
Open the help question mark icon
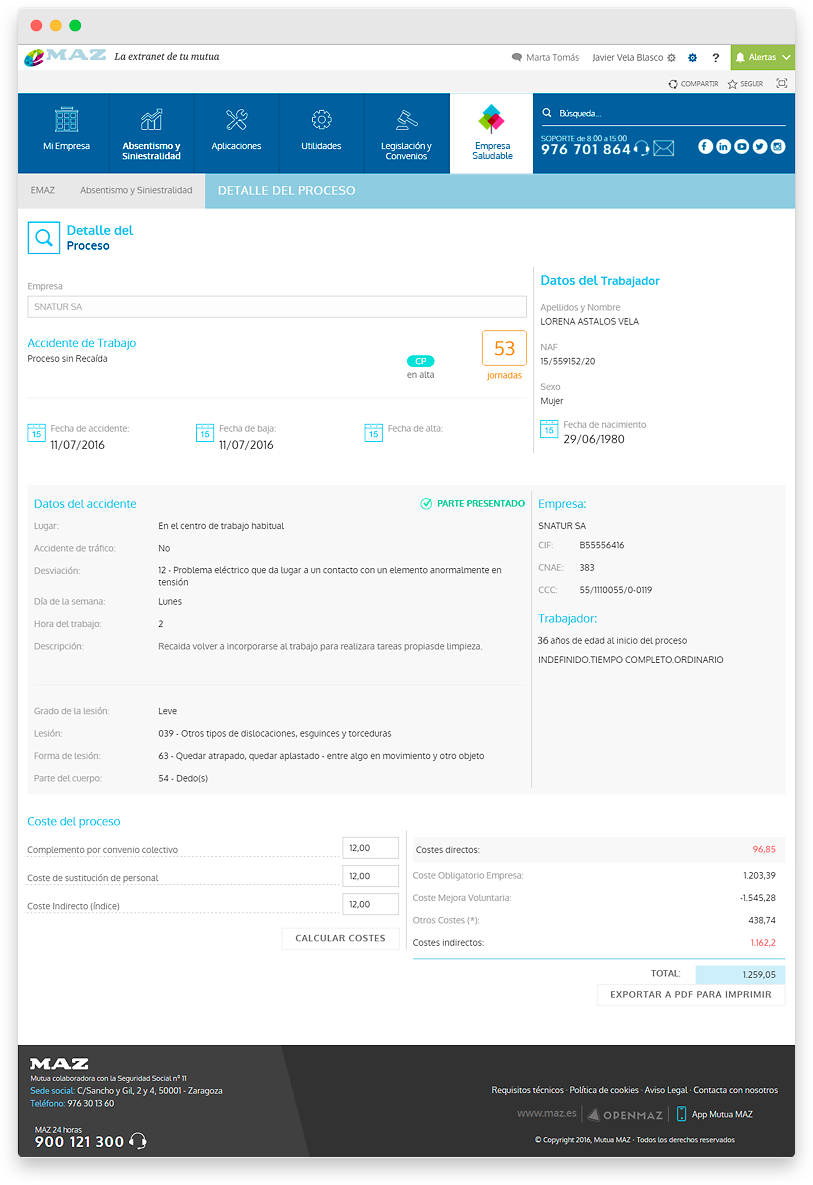[715, 58]
